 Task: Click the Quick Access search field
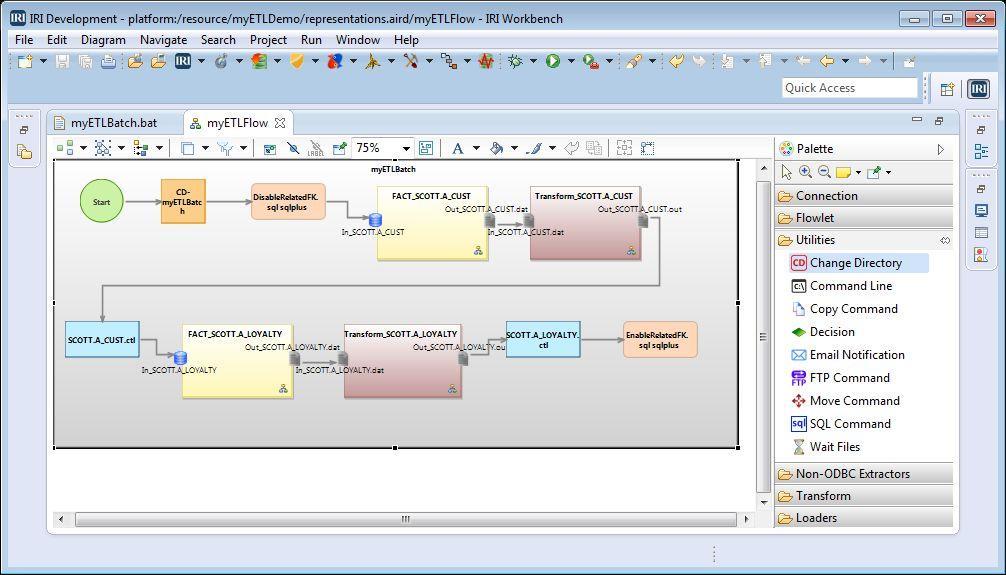coord(849,88)
